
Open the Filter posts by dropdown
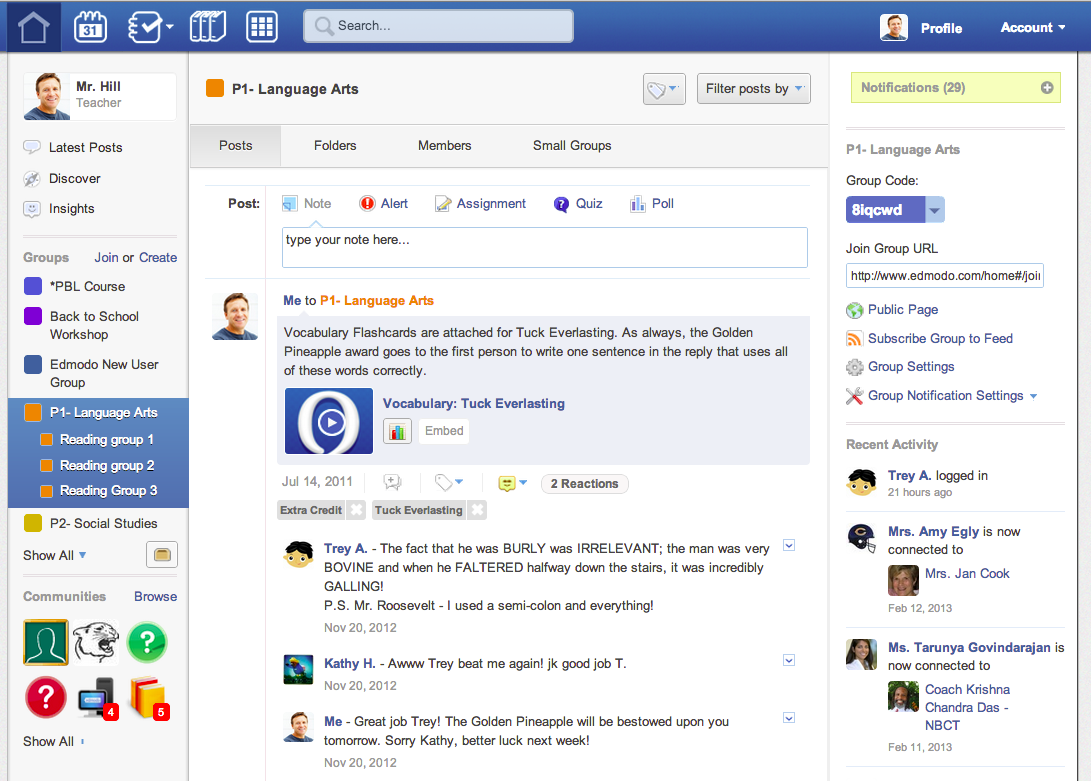click(x=753, y=89)
